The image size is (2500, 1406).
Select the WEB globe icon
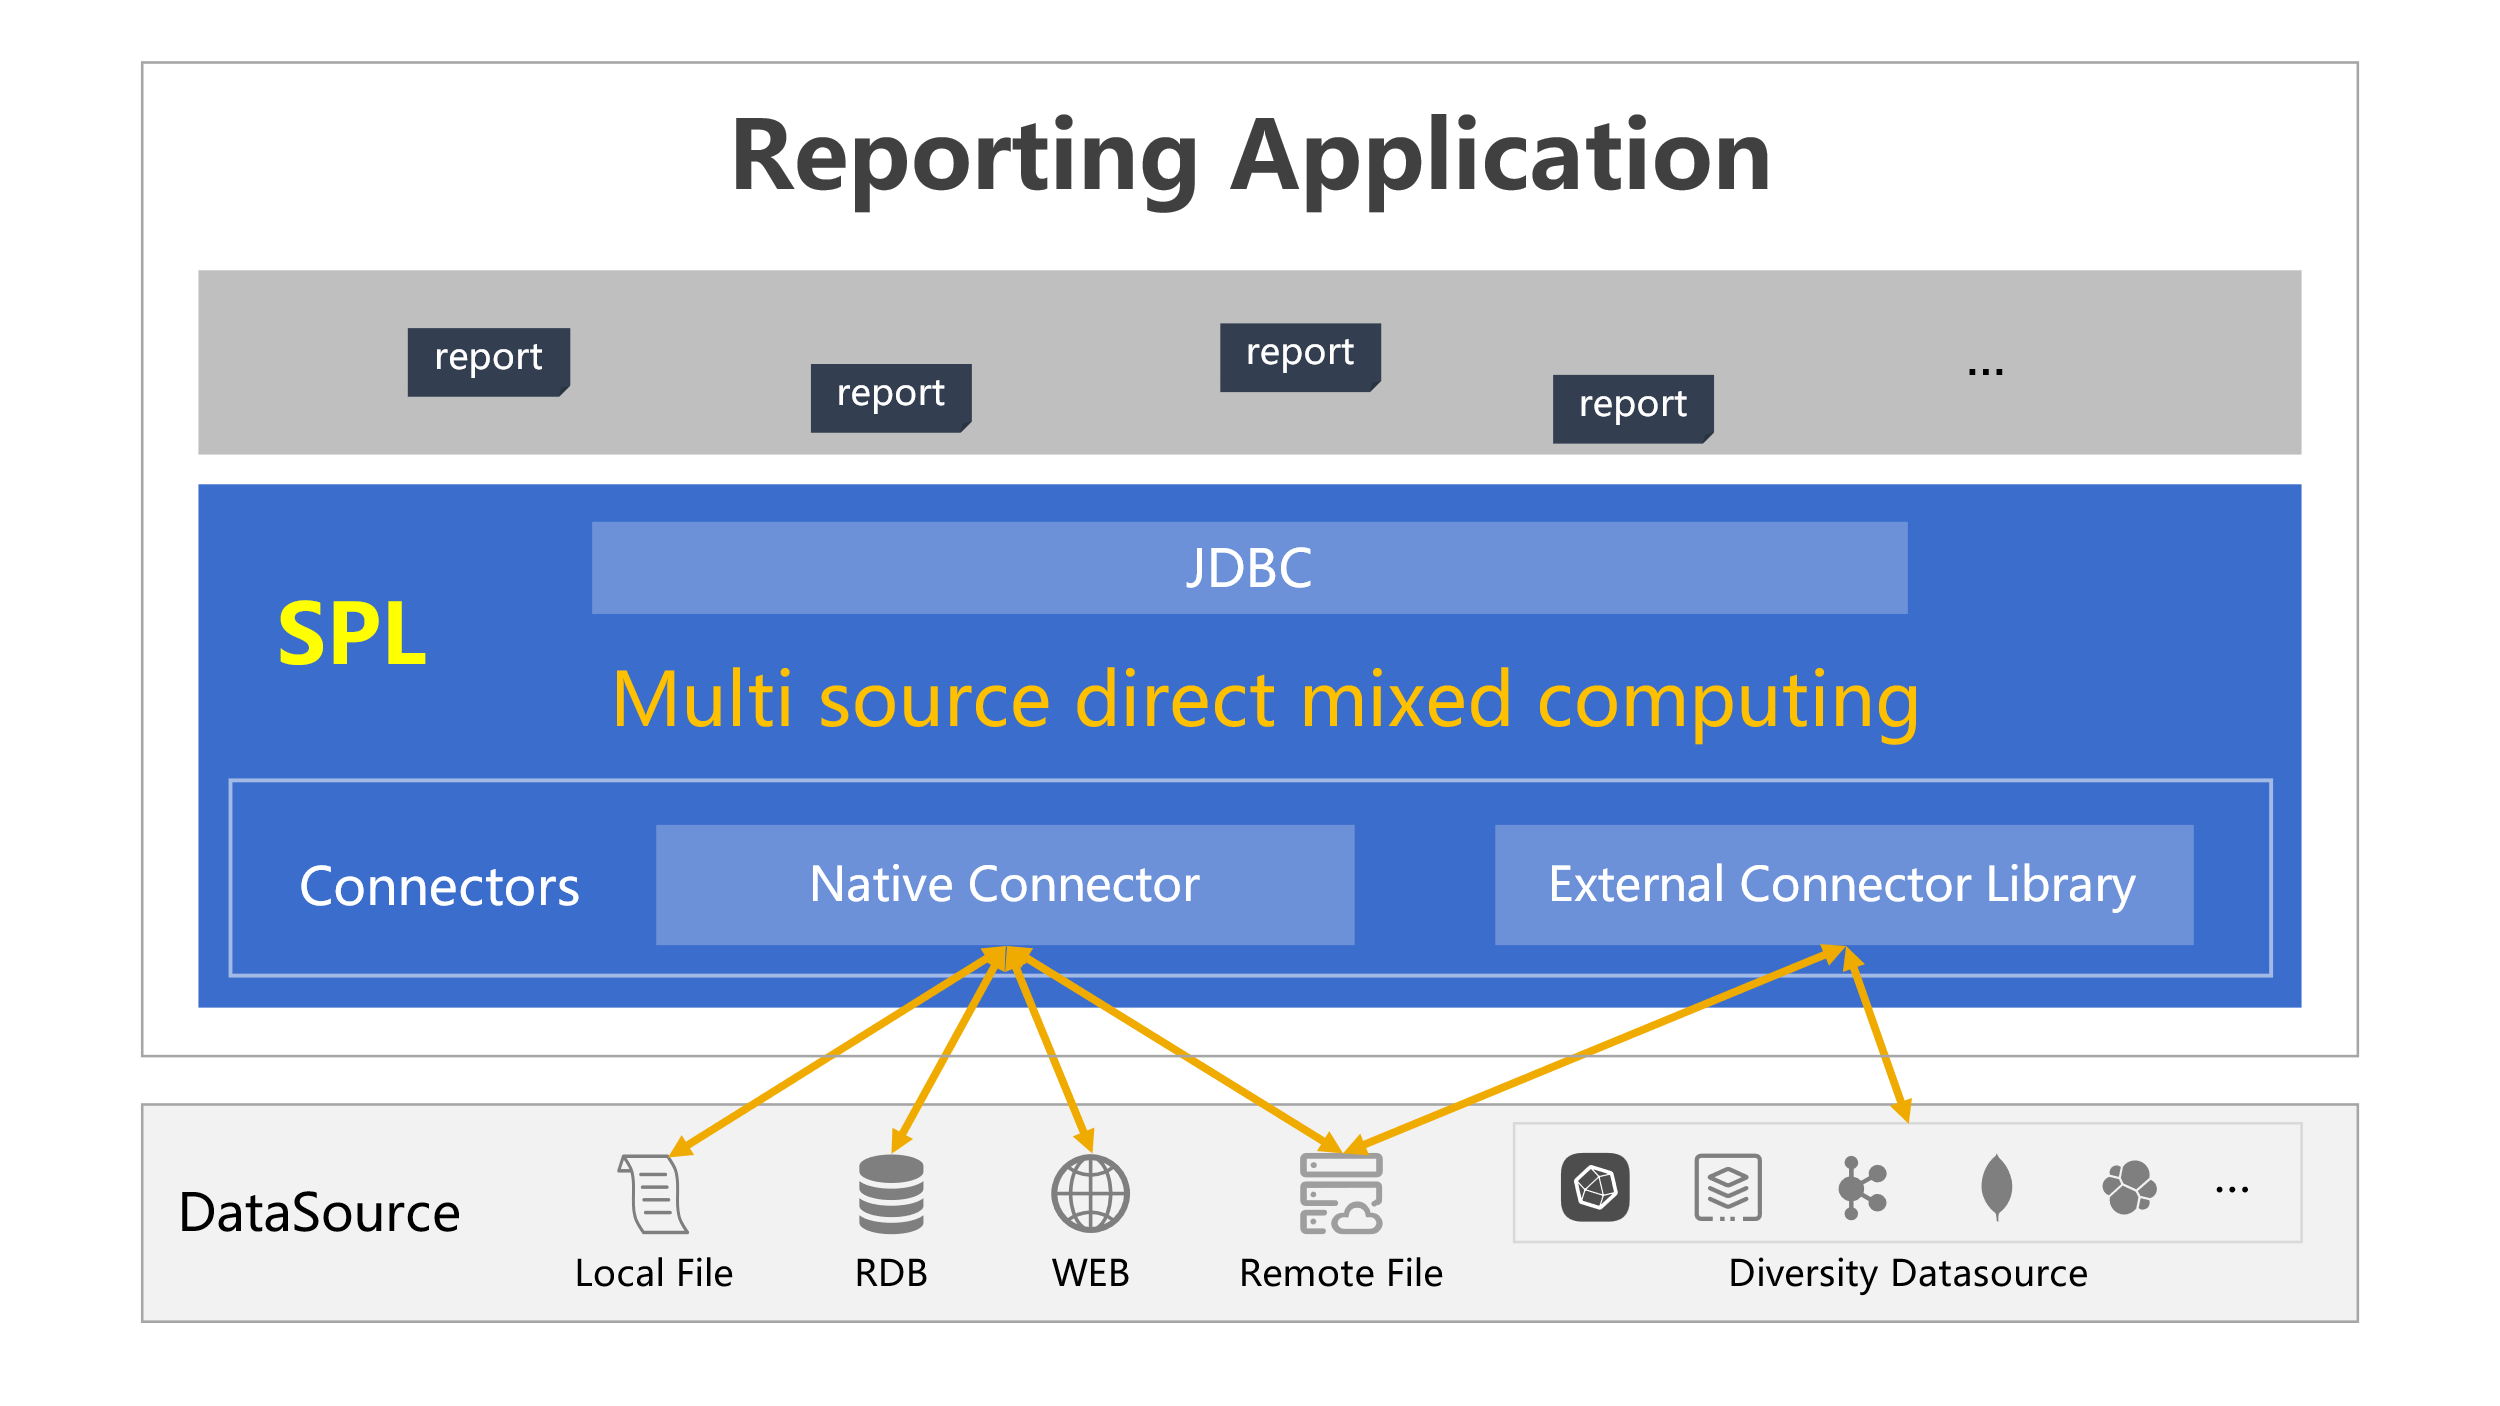point(1090,1195)
